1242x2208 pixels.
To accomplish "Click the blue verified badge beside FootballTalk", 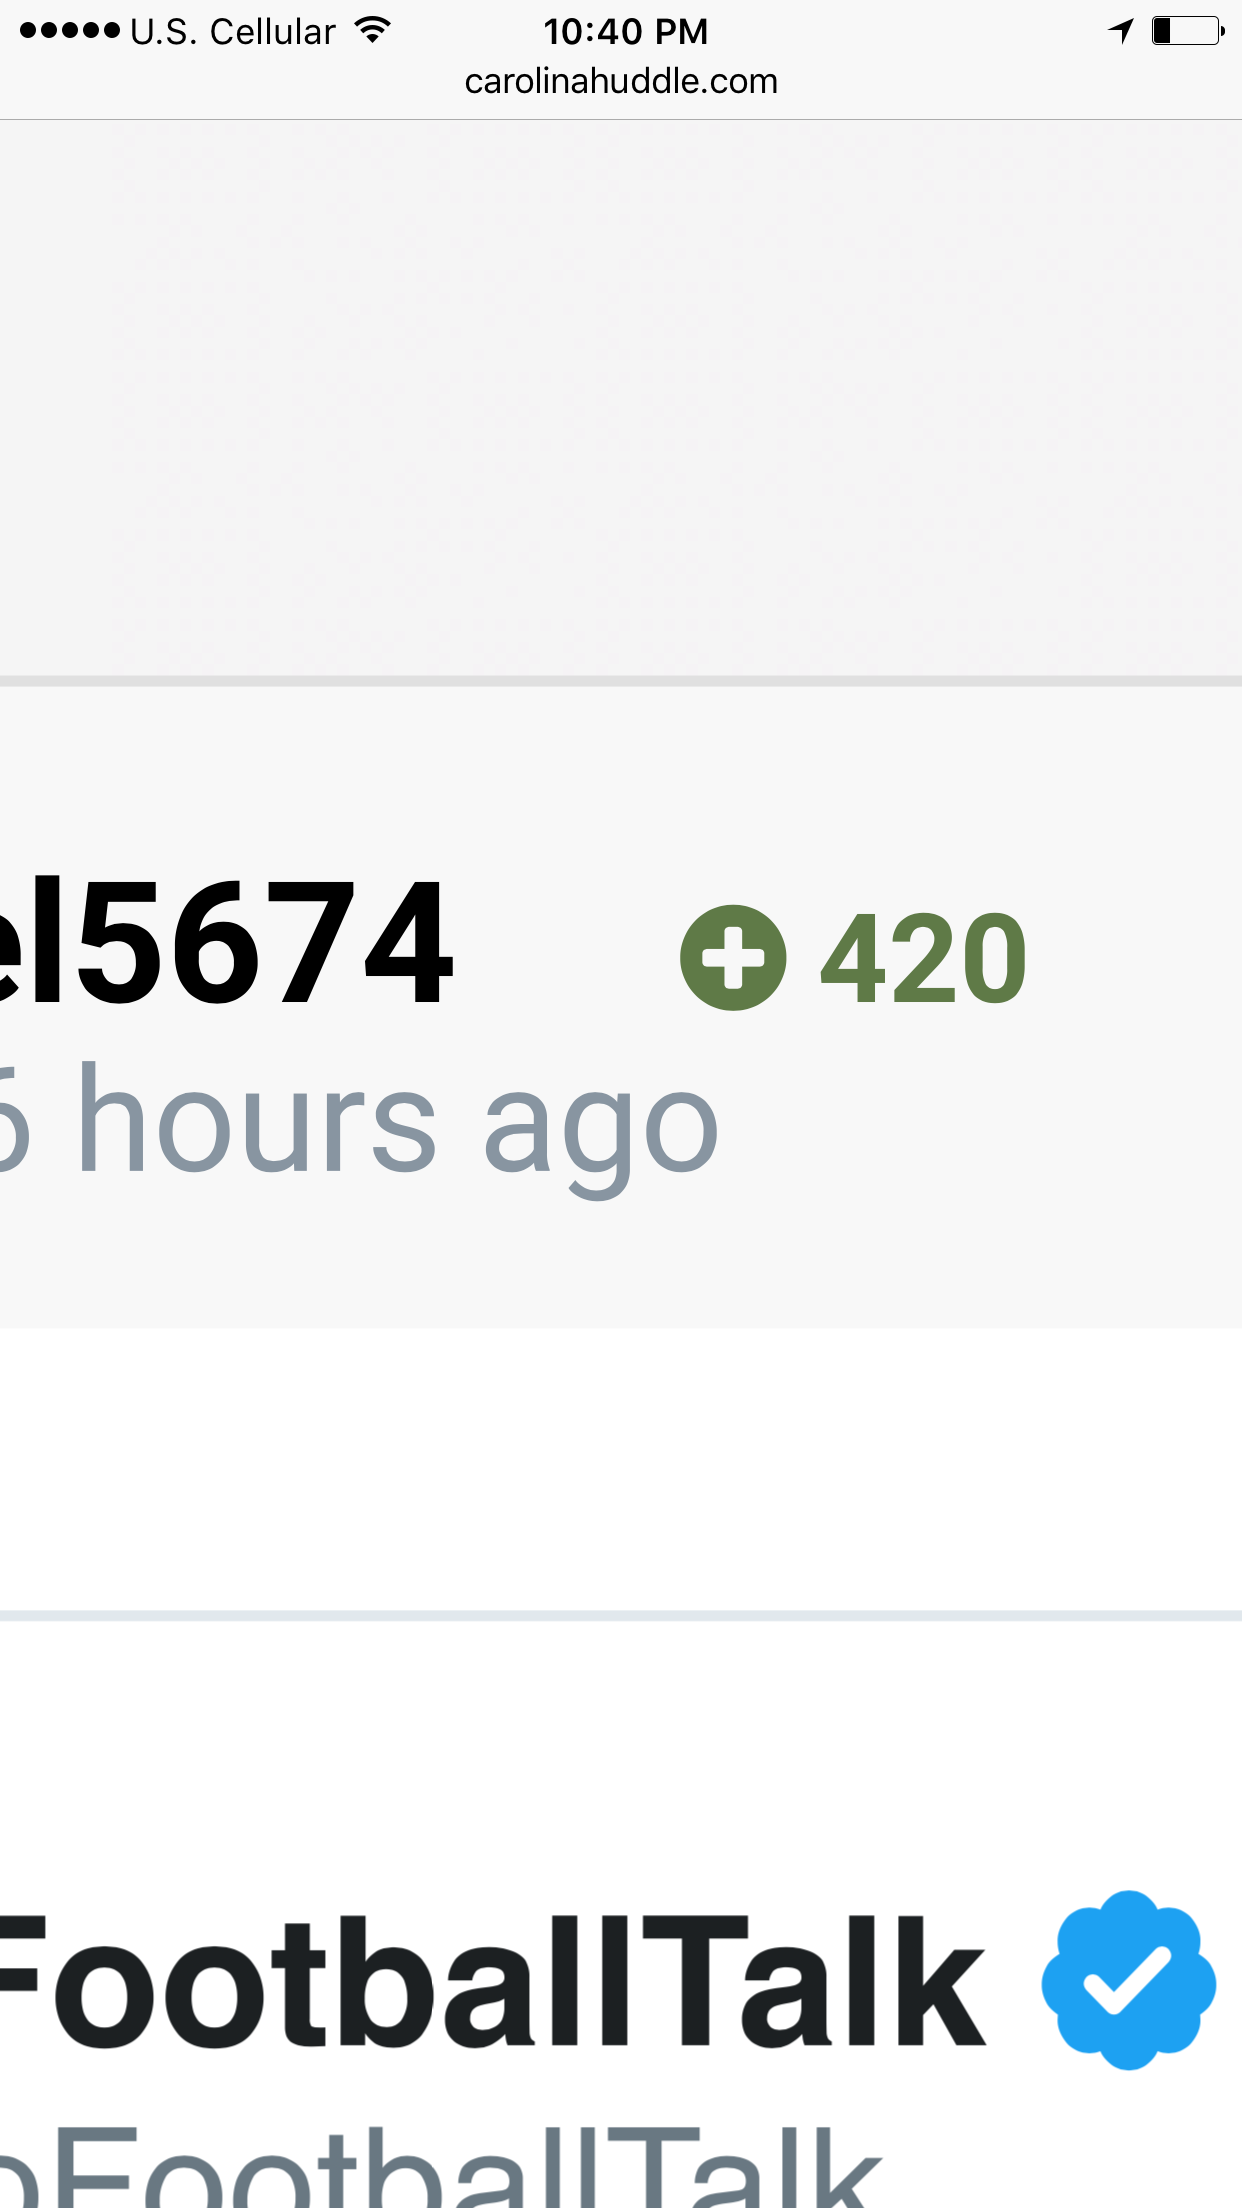I will coord(1129,1980).
